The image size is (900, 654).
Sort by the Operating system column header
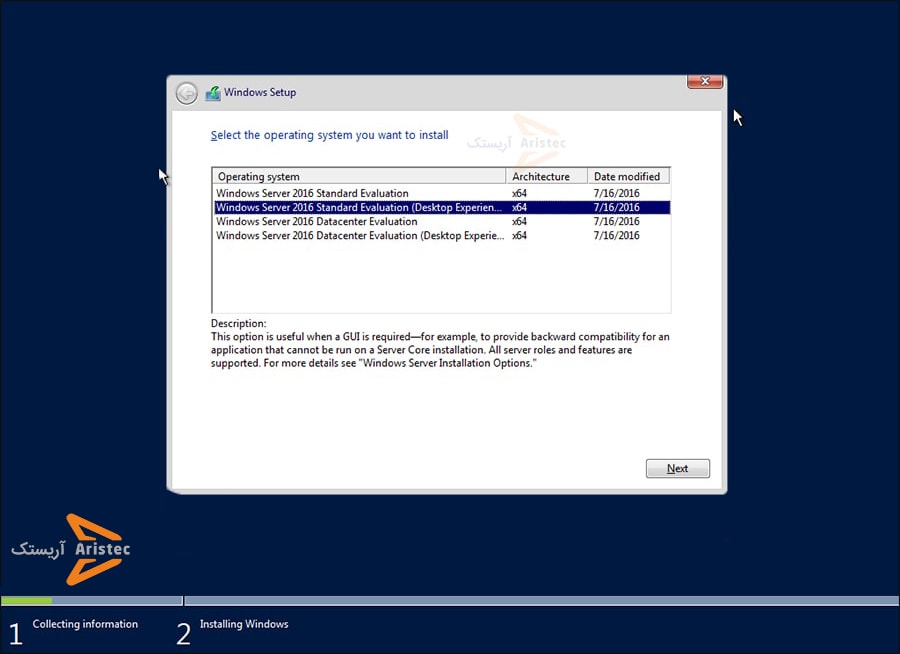coord(359,176)
